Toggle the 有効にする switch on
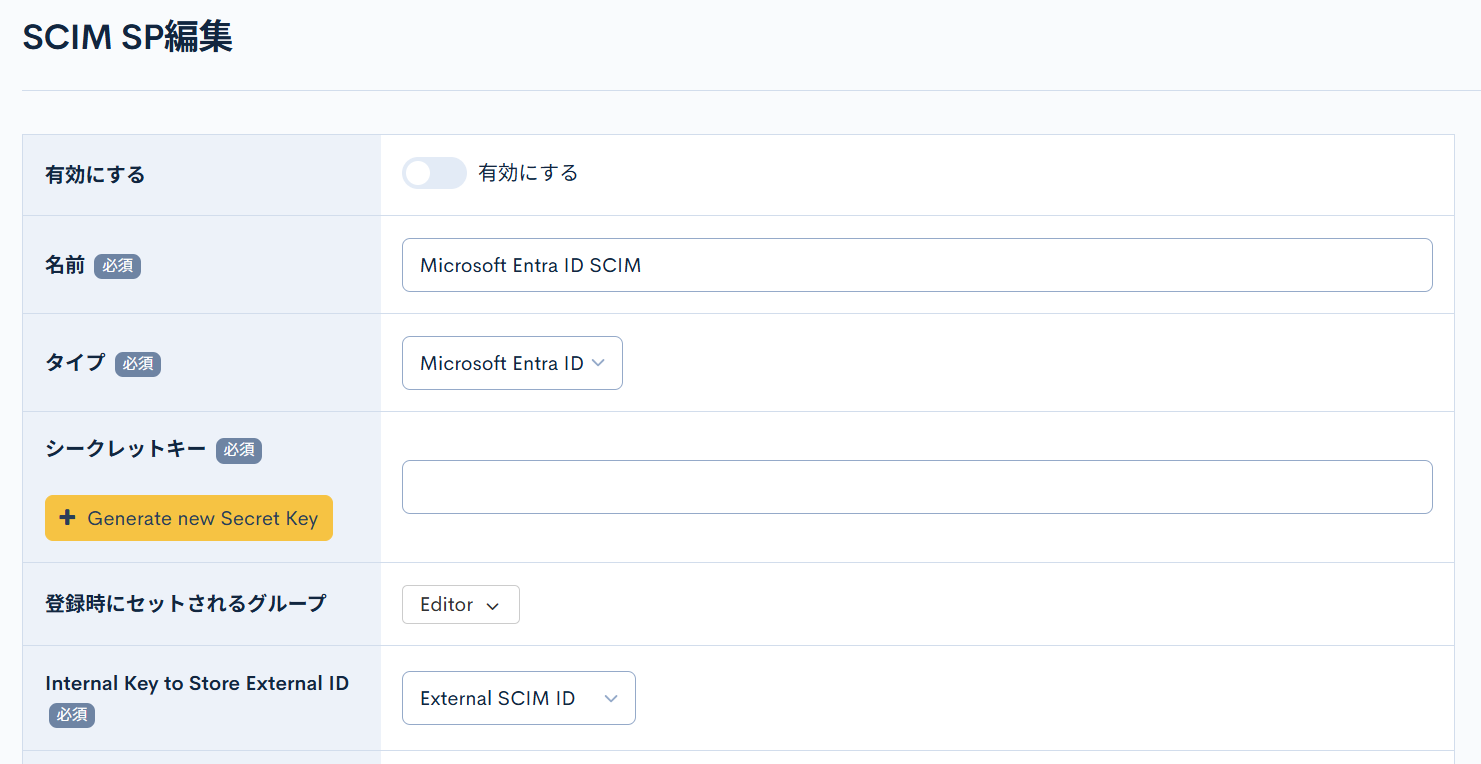 click(434, 173)
